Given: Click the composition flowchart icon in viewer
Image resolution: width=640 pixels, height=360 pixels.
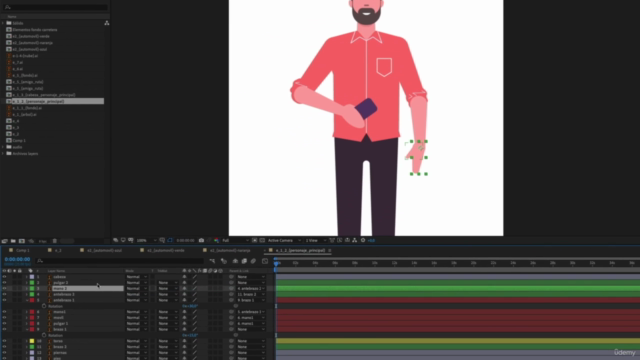Looking at the screenshot, I should (x=355, y=240).
